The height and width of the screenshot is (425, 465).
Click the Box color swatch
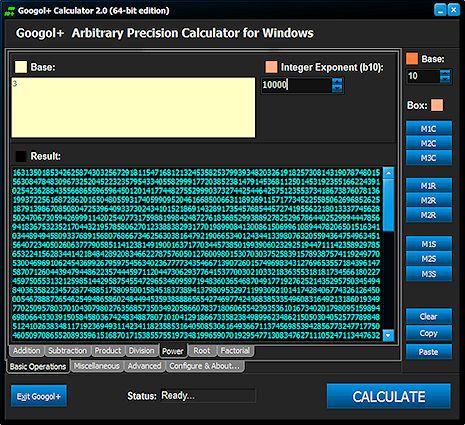pyautogui.click(x=437, y=105)
